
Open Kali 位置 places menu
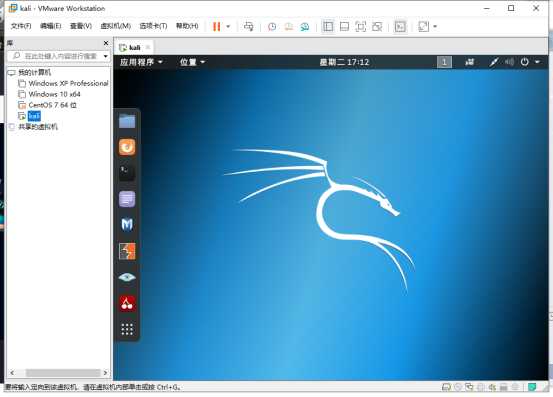[192, 62]
